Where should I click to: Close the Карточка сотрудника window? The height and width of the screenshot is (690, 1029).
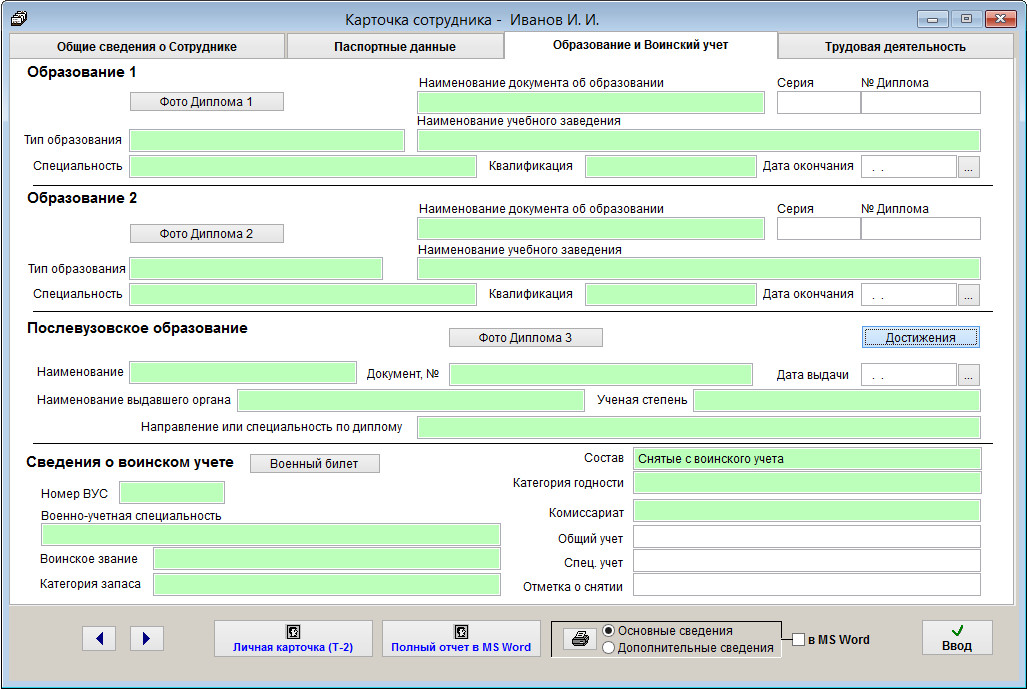[x=1001, y=19]
